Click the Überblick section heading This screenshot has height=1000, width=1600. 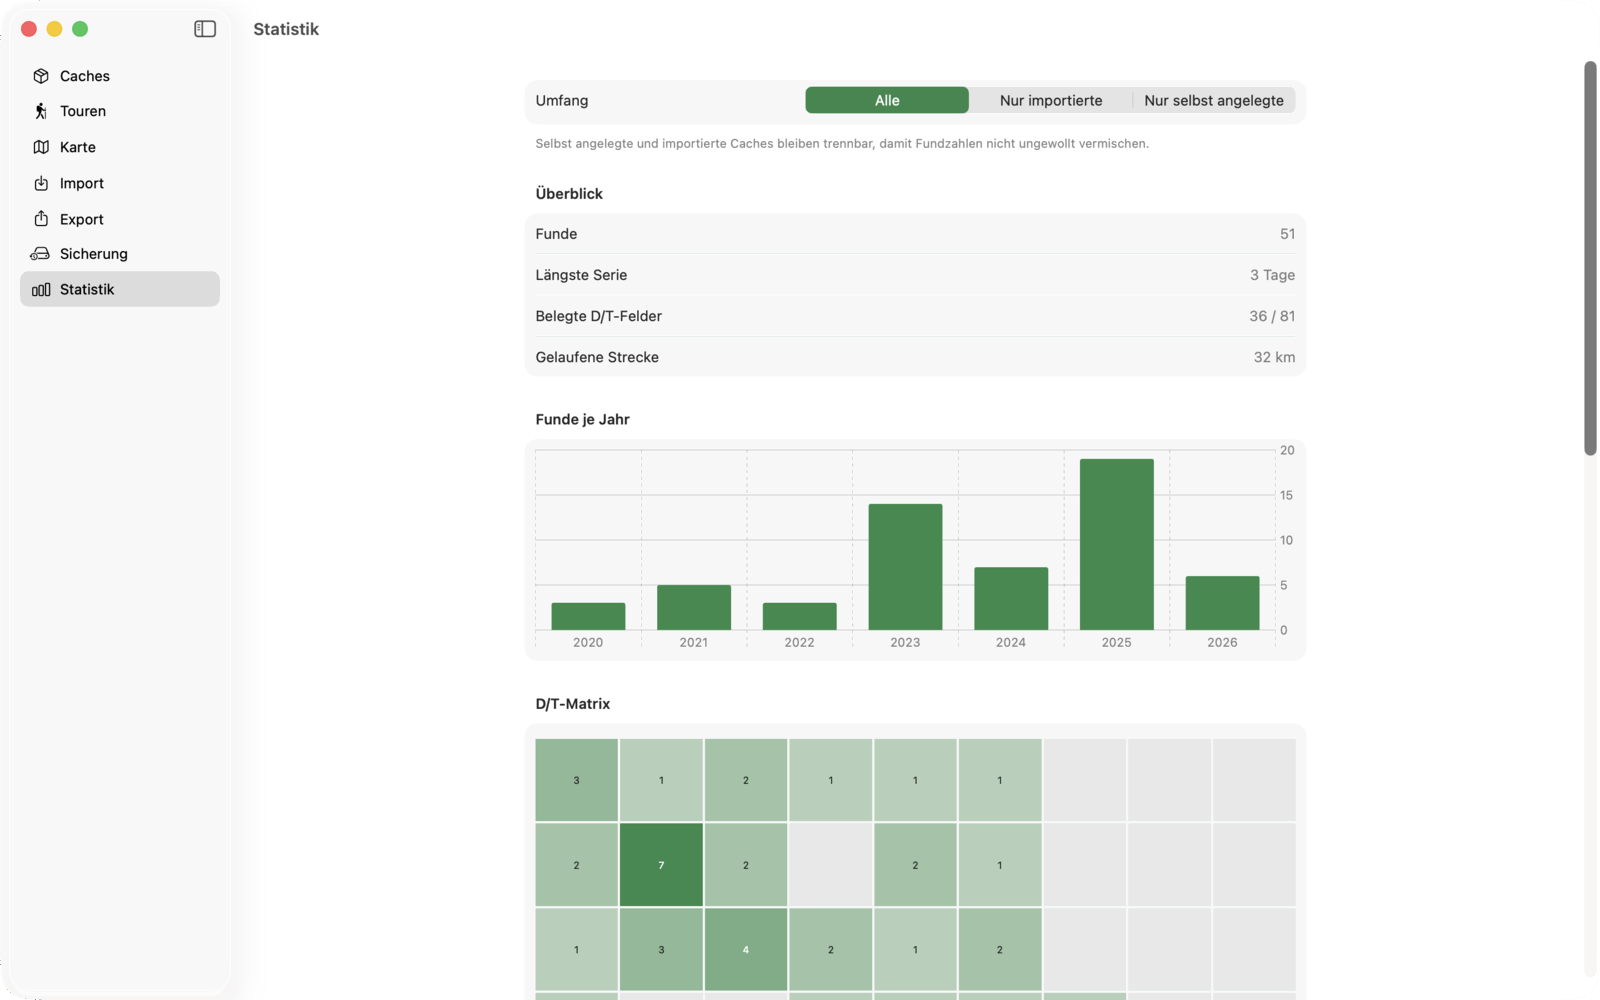click(x=569, y=194)
